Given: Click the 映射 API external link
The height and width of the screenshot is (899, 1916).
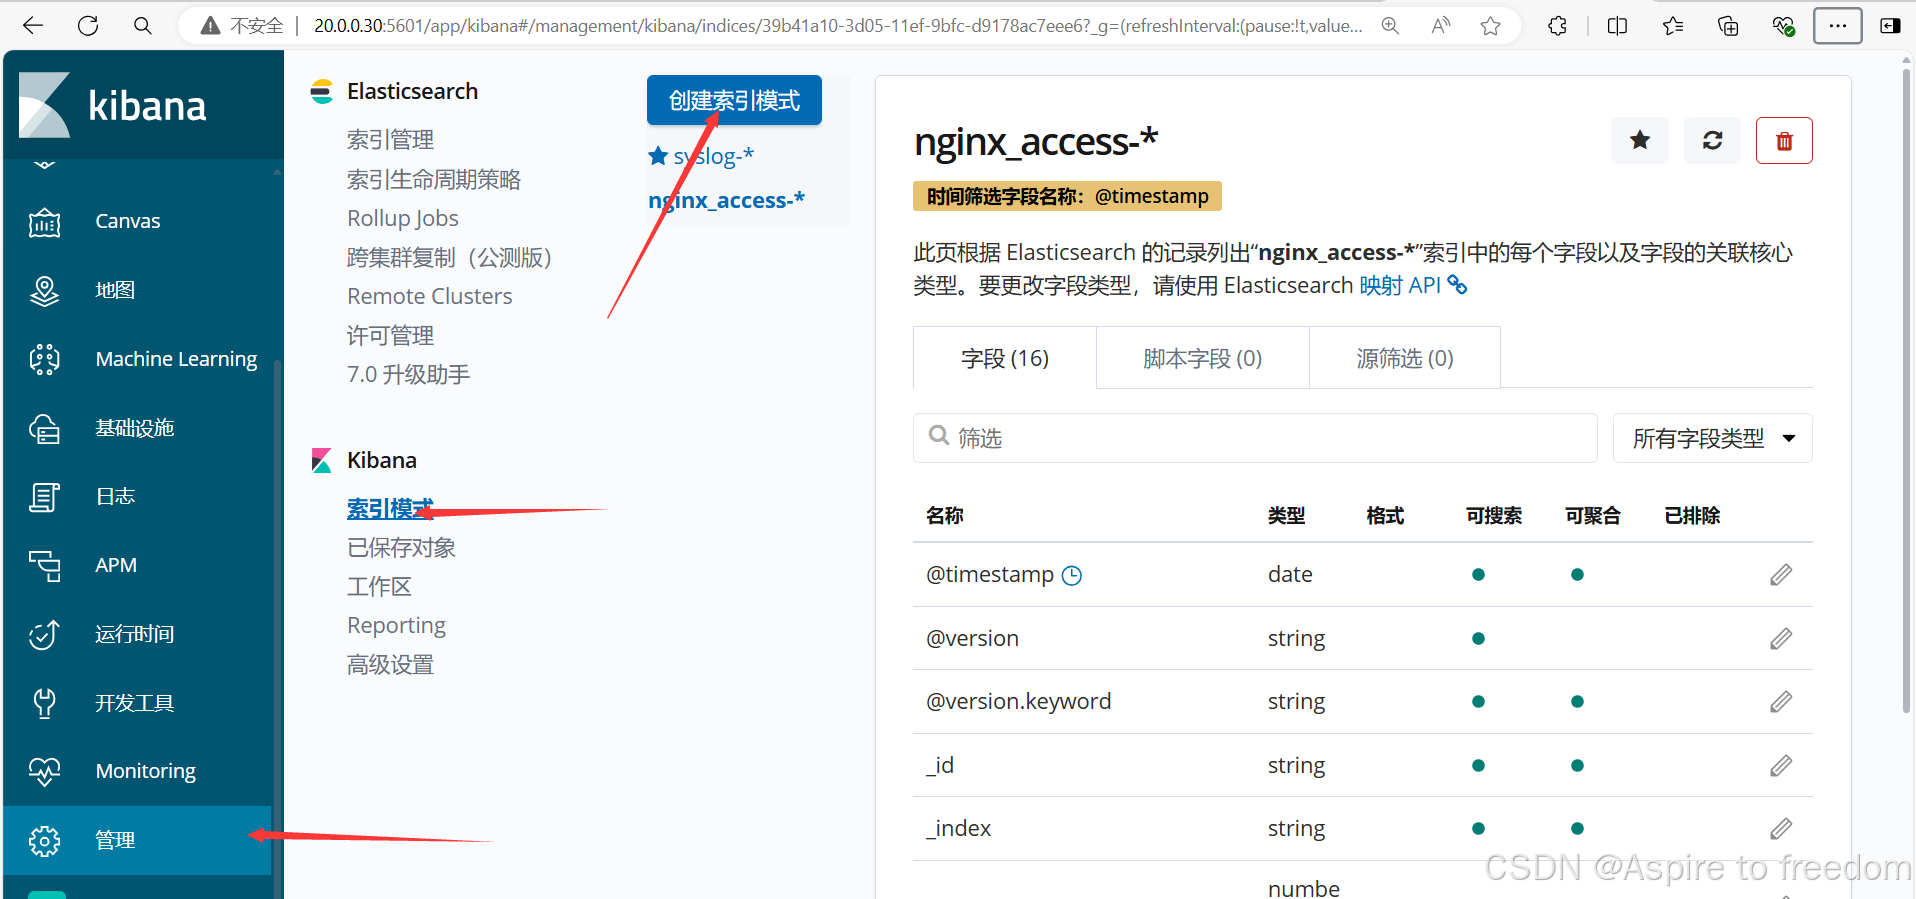Looking at the screenshot, I should coord(1413,286).
